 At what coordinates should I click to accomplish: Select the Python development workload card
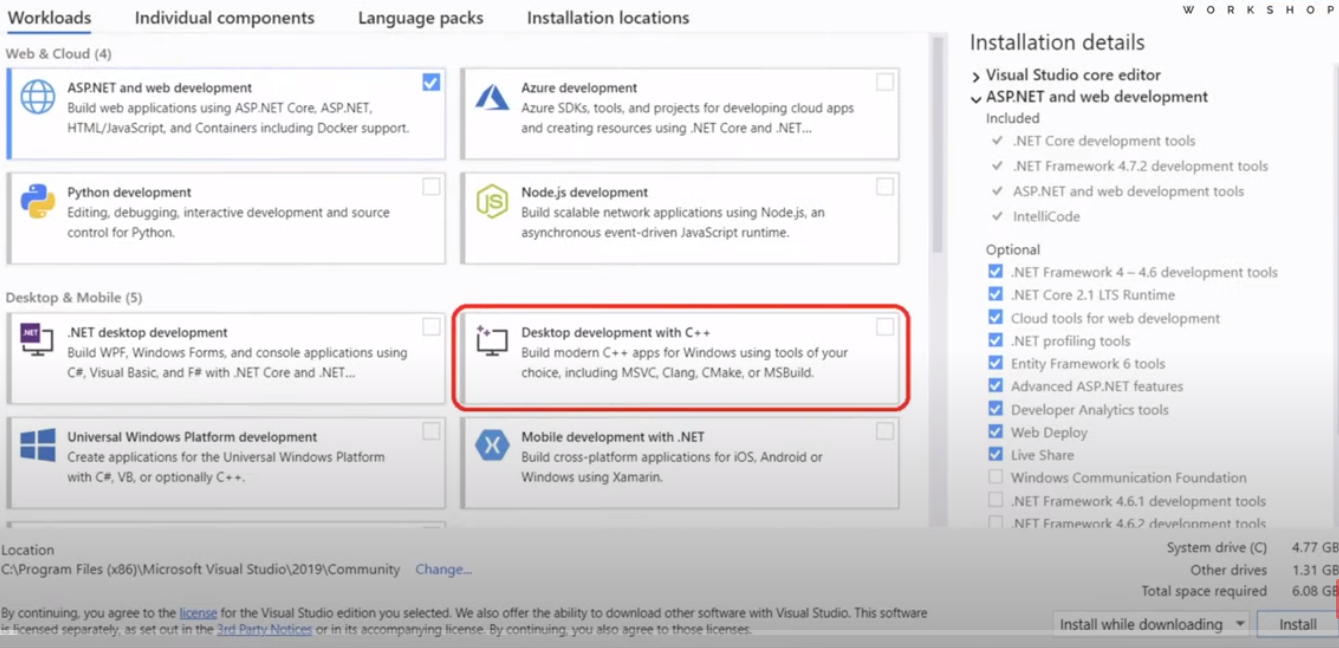(226, 217)
